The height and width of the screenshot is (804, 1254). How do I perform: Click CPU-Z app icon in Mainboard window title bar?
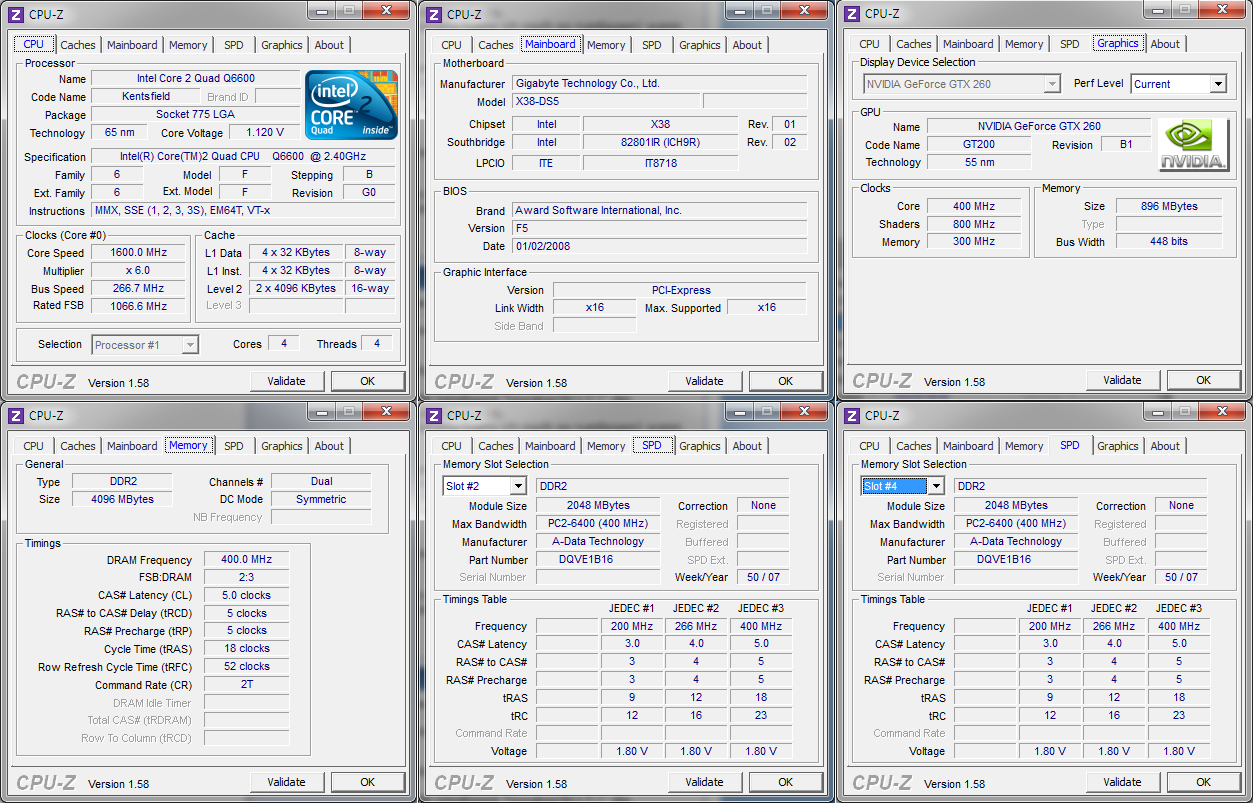point(434,13)
